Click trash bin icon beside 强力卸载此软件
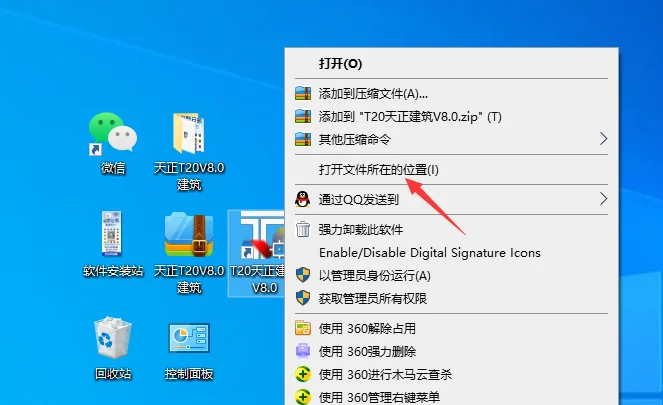 click(303, 230)
